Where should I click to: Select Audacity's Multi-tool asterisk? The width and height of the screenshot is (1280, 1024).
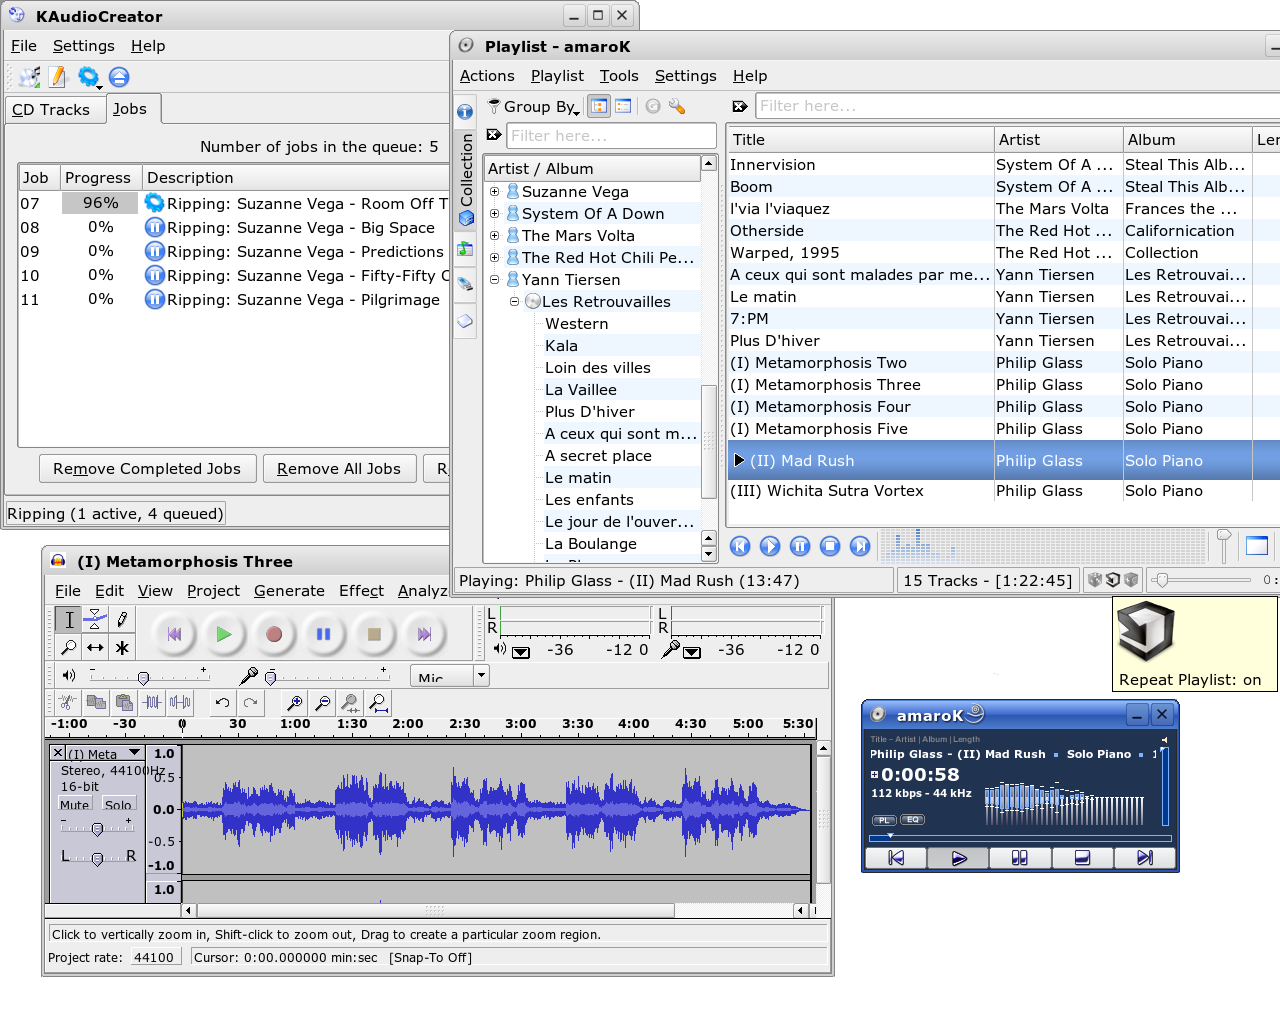[122, 647]
